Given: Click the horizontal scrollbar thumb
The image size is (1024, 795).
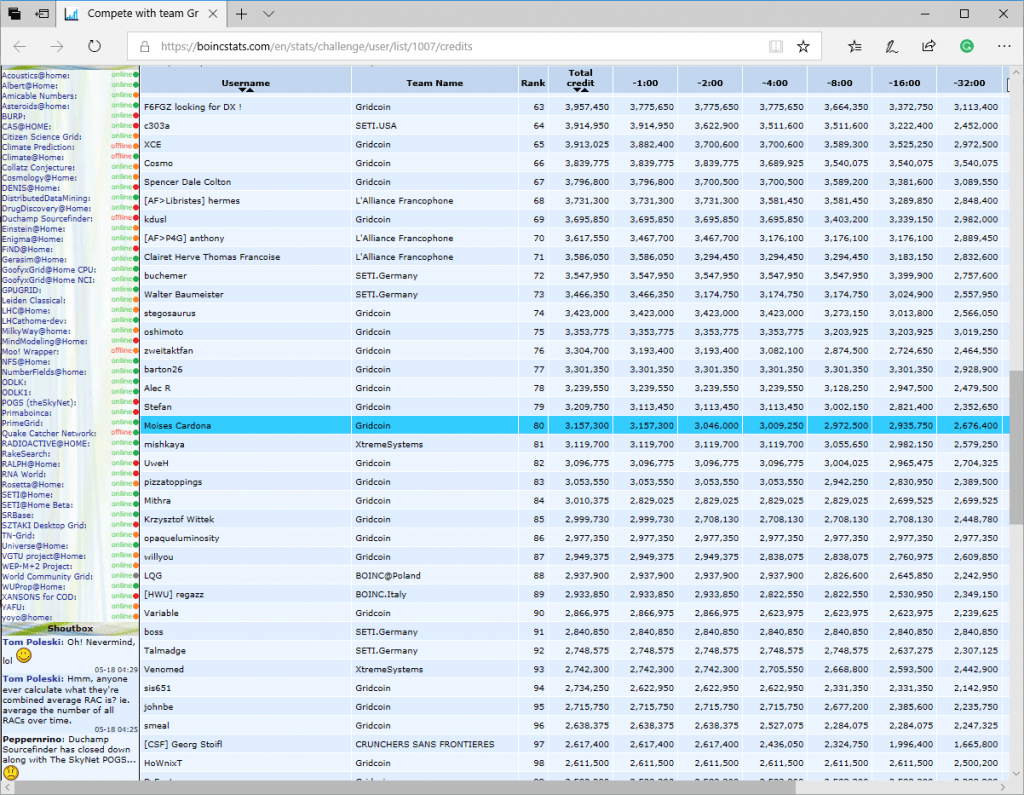Looking at the screenshot, I should pos(405,788).
